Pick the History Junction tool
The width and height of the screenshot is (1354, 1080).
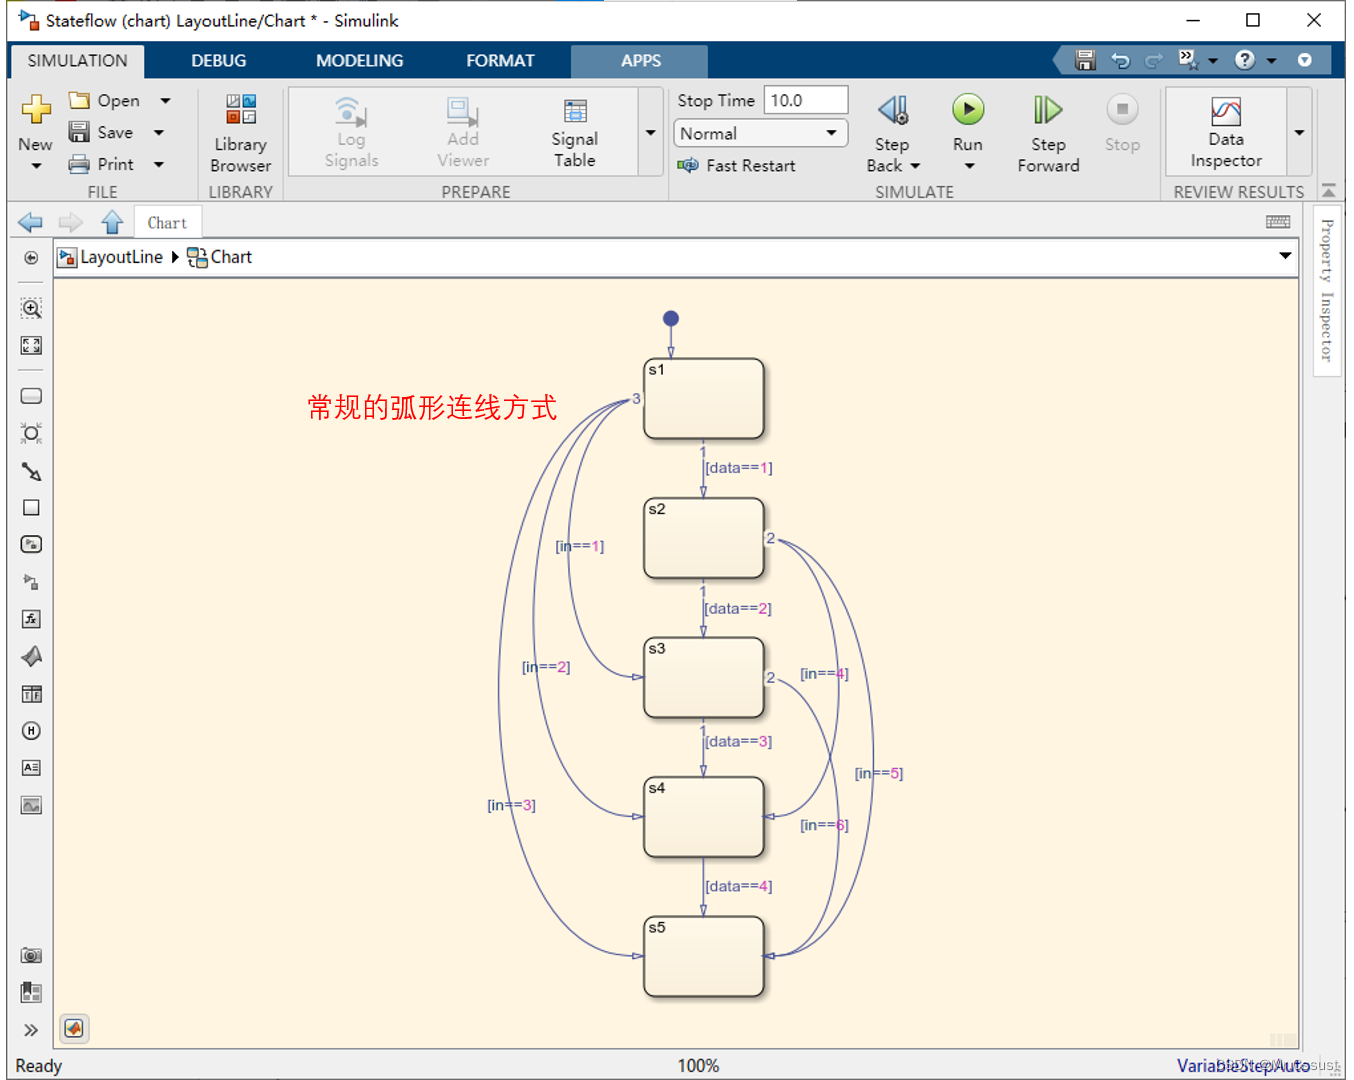31,731
